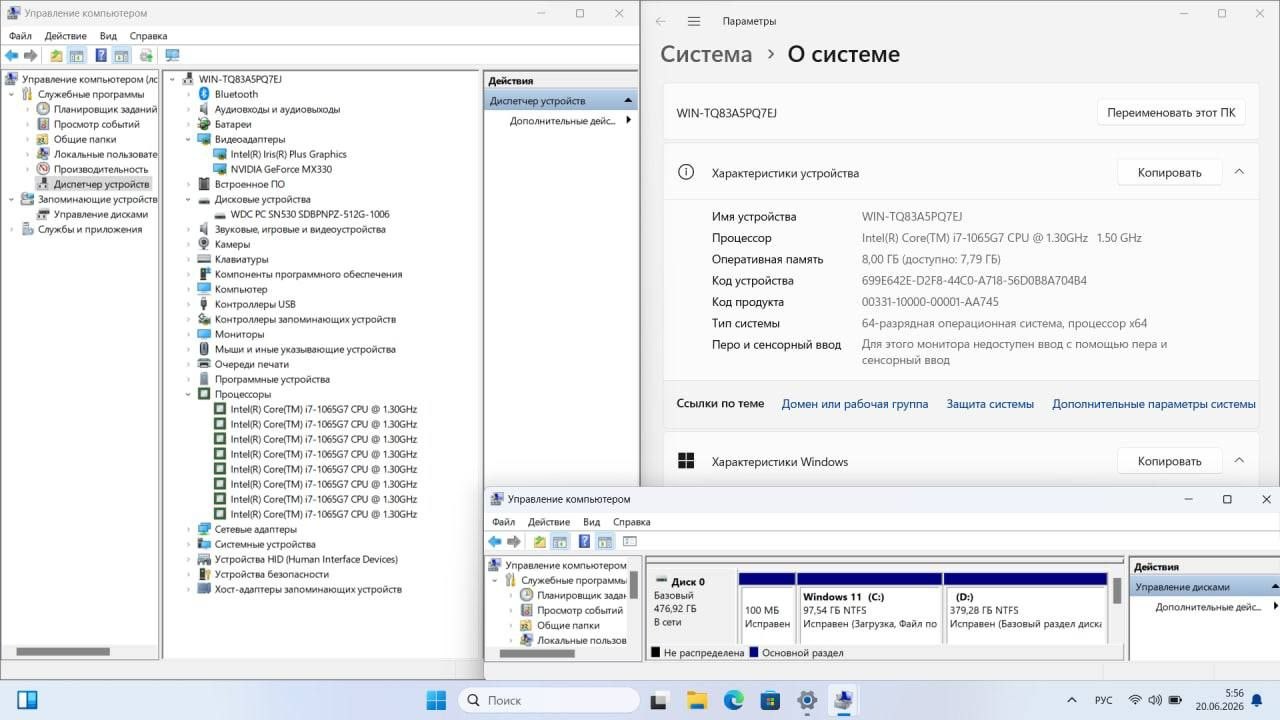The image size is (1280, 720).
Task: Click the up-one-level folder icon in Device Manager toolbar
Action: coord(56,56)
